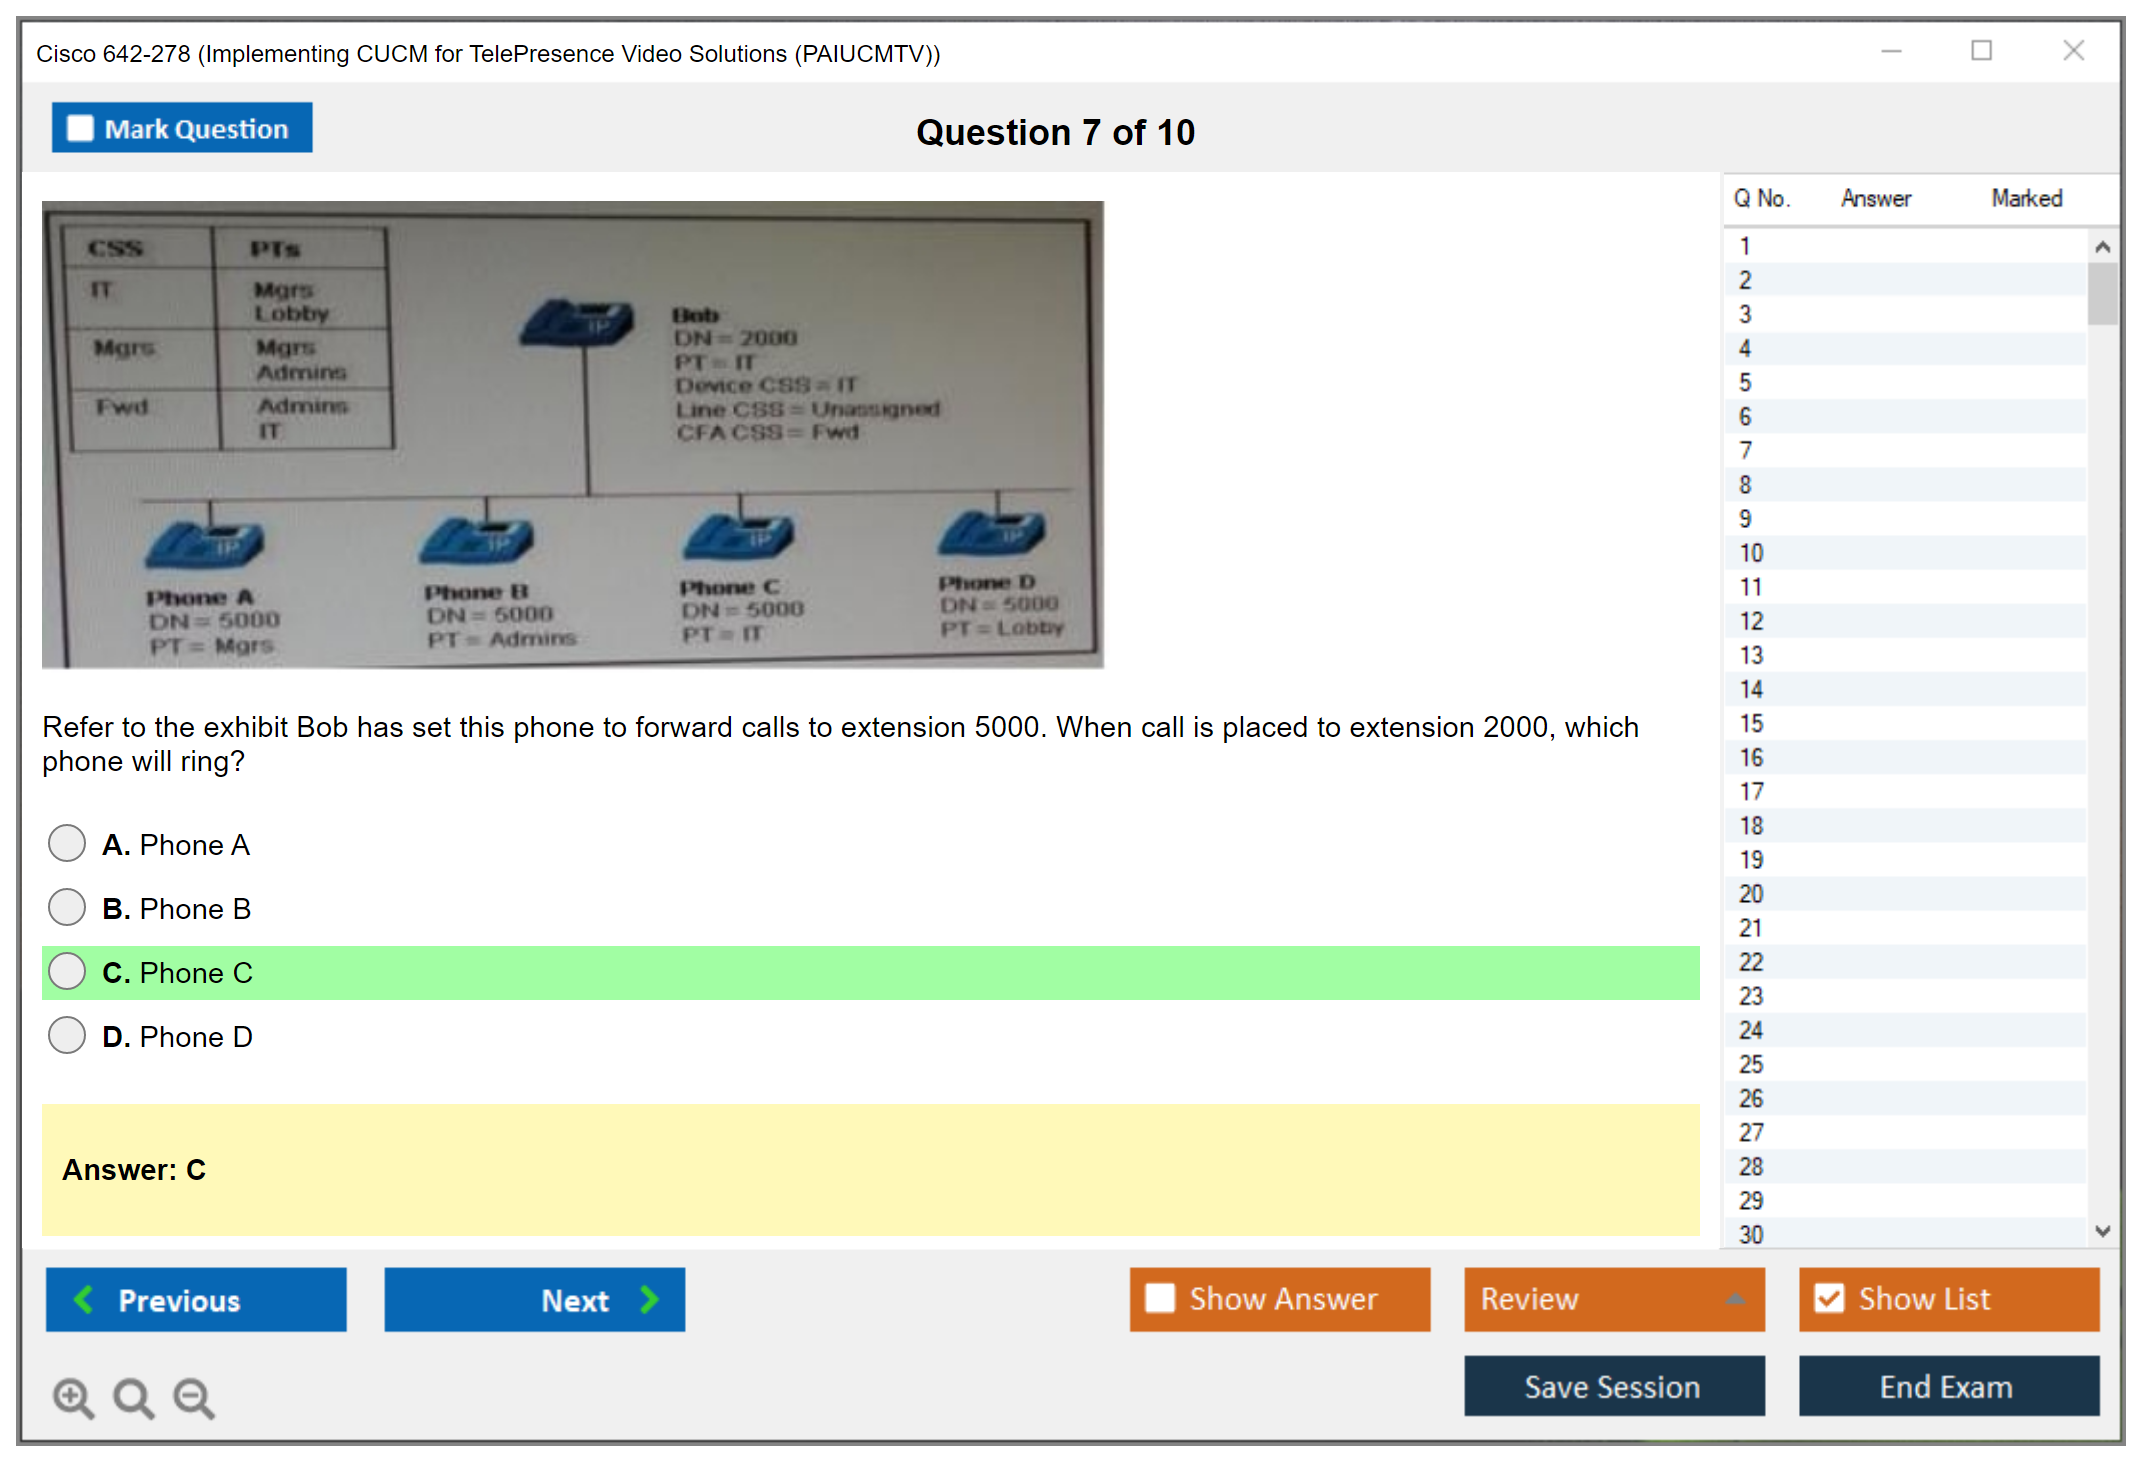Viewport: 2150px width, 1470px height.
Task: Click the network exhibit diagram image
Action: point(572,434)
